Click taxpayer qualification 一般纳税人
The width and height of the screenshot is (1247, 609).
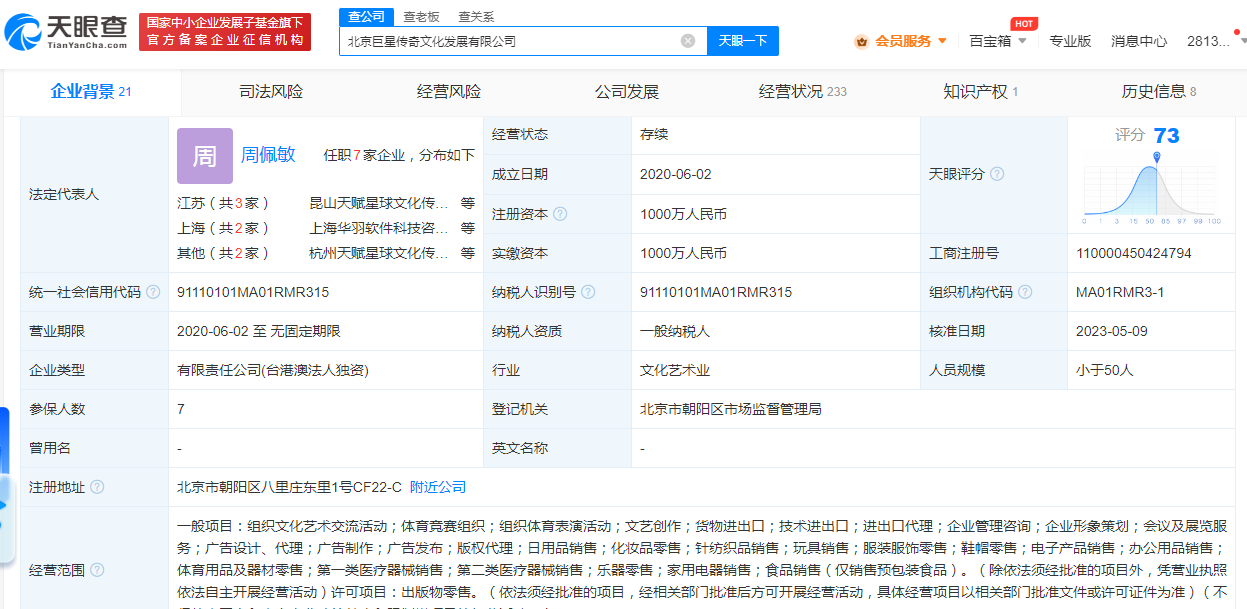[x=675, y=331]
